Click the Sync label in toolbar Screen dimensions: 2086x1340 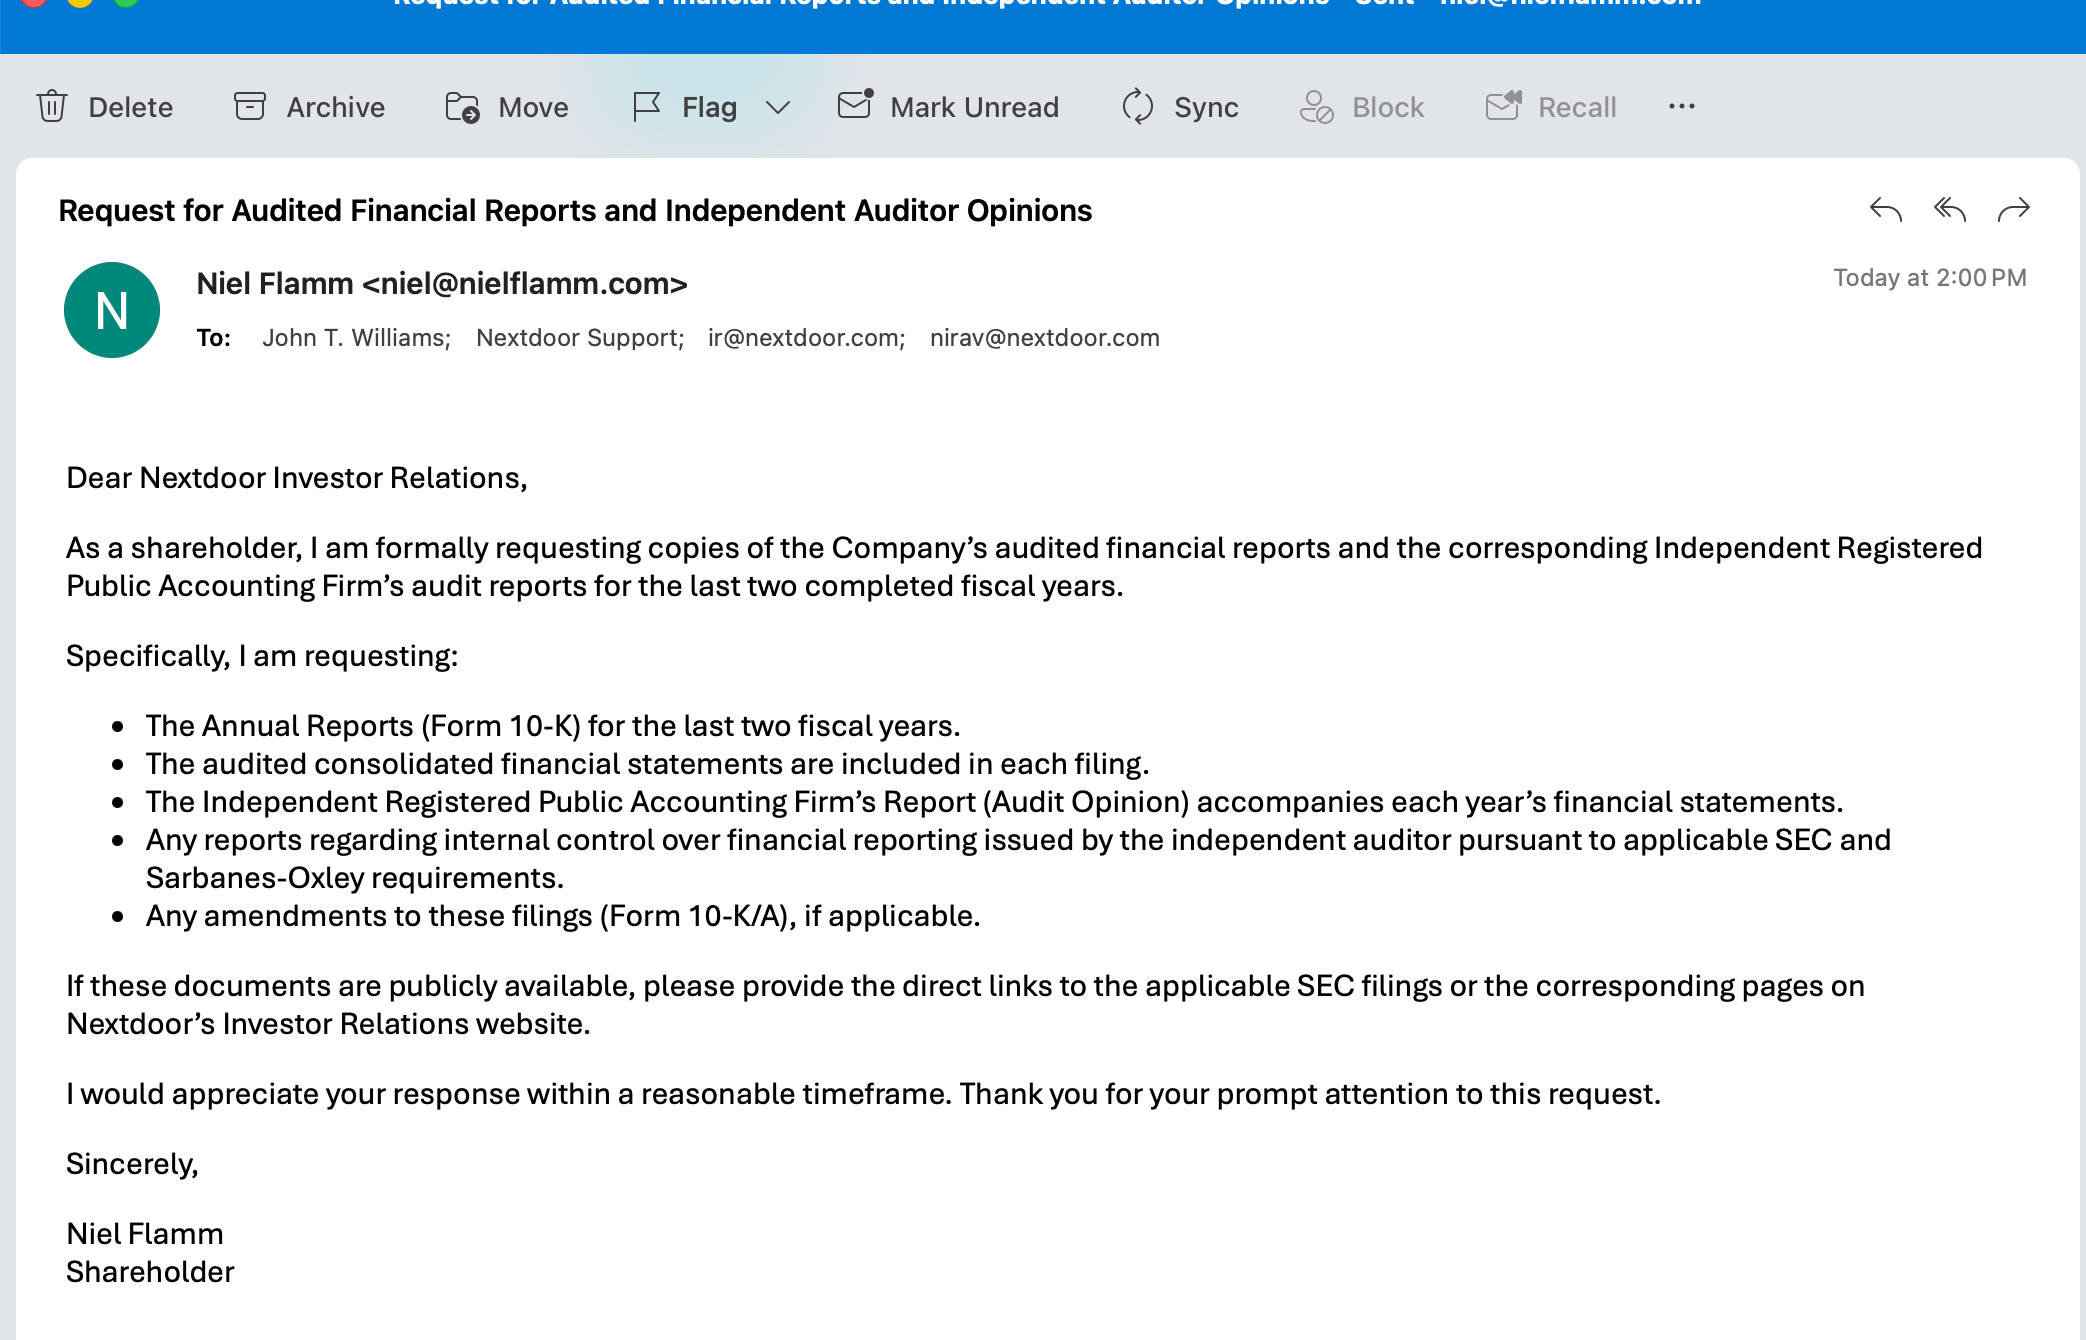coord(1207,107)
